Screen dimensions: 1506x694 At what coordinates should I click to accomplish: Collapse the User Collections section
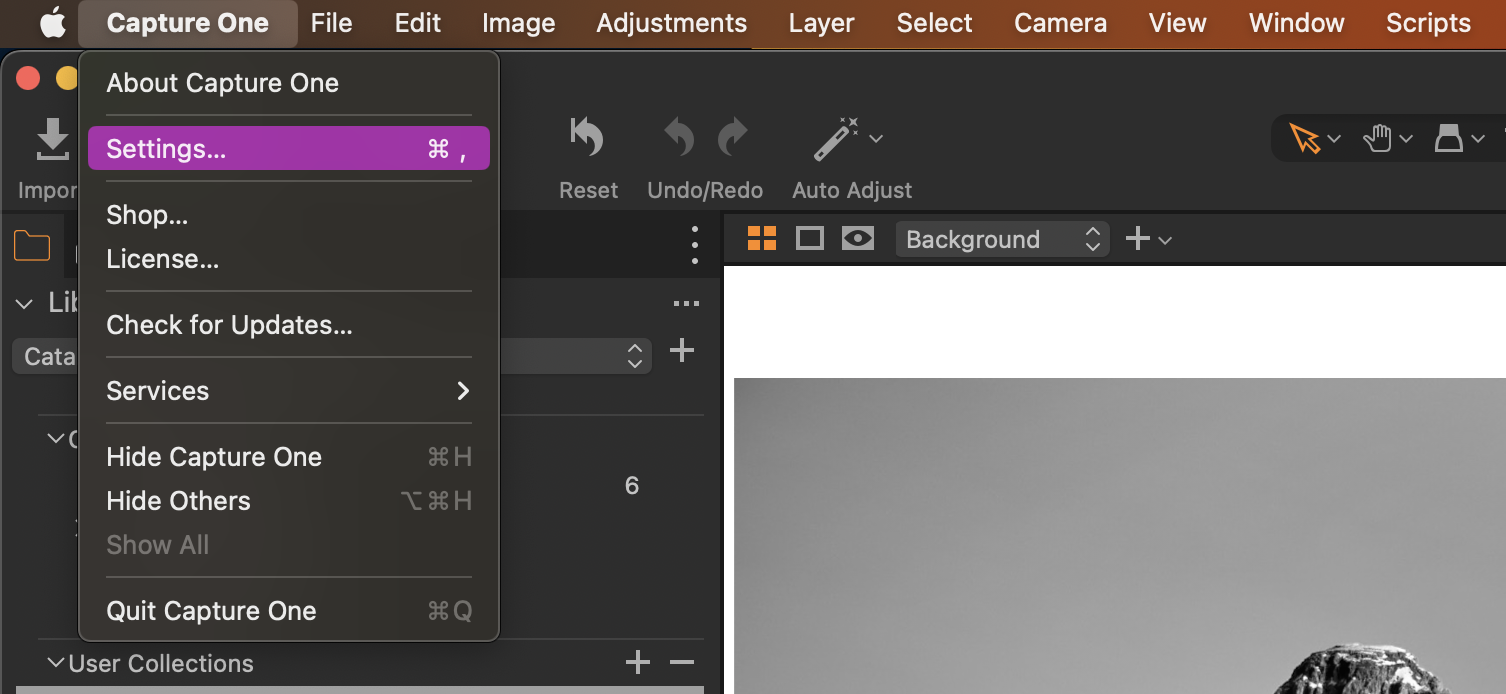[57, 662]
